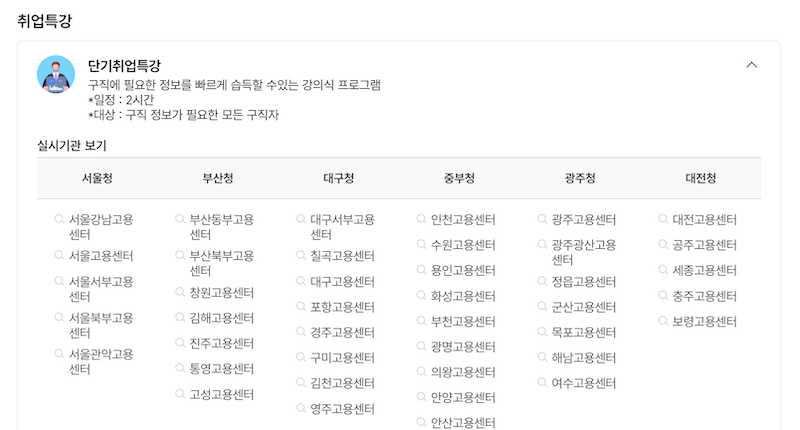Image resolution: width=800 pixels, height=430 pixels.
Task: Click search icon beside 여수고용센터
Action: (542, 383)
